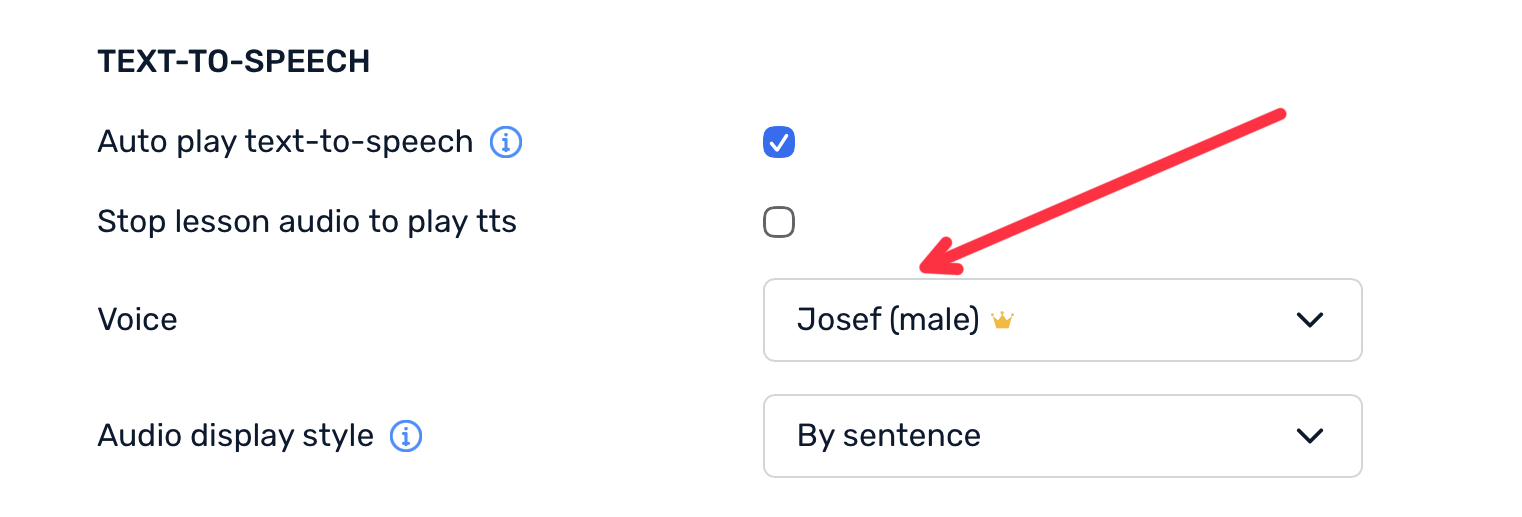
Task: Disable Auto play text-to-speech checkbox
Action: click(x=779, y=143)
